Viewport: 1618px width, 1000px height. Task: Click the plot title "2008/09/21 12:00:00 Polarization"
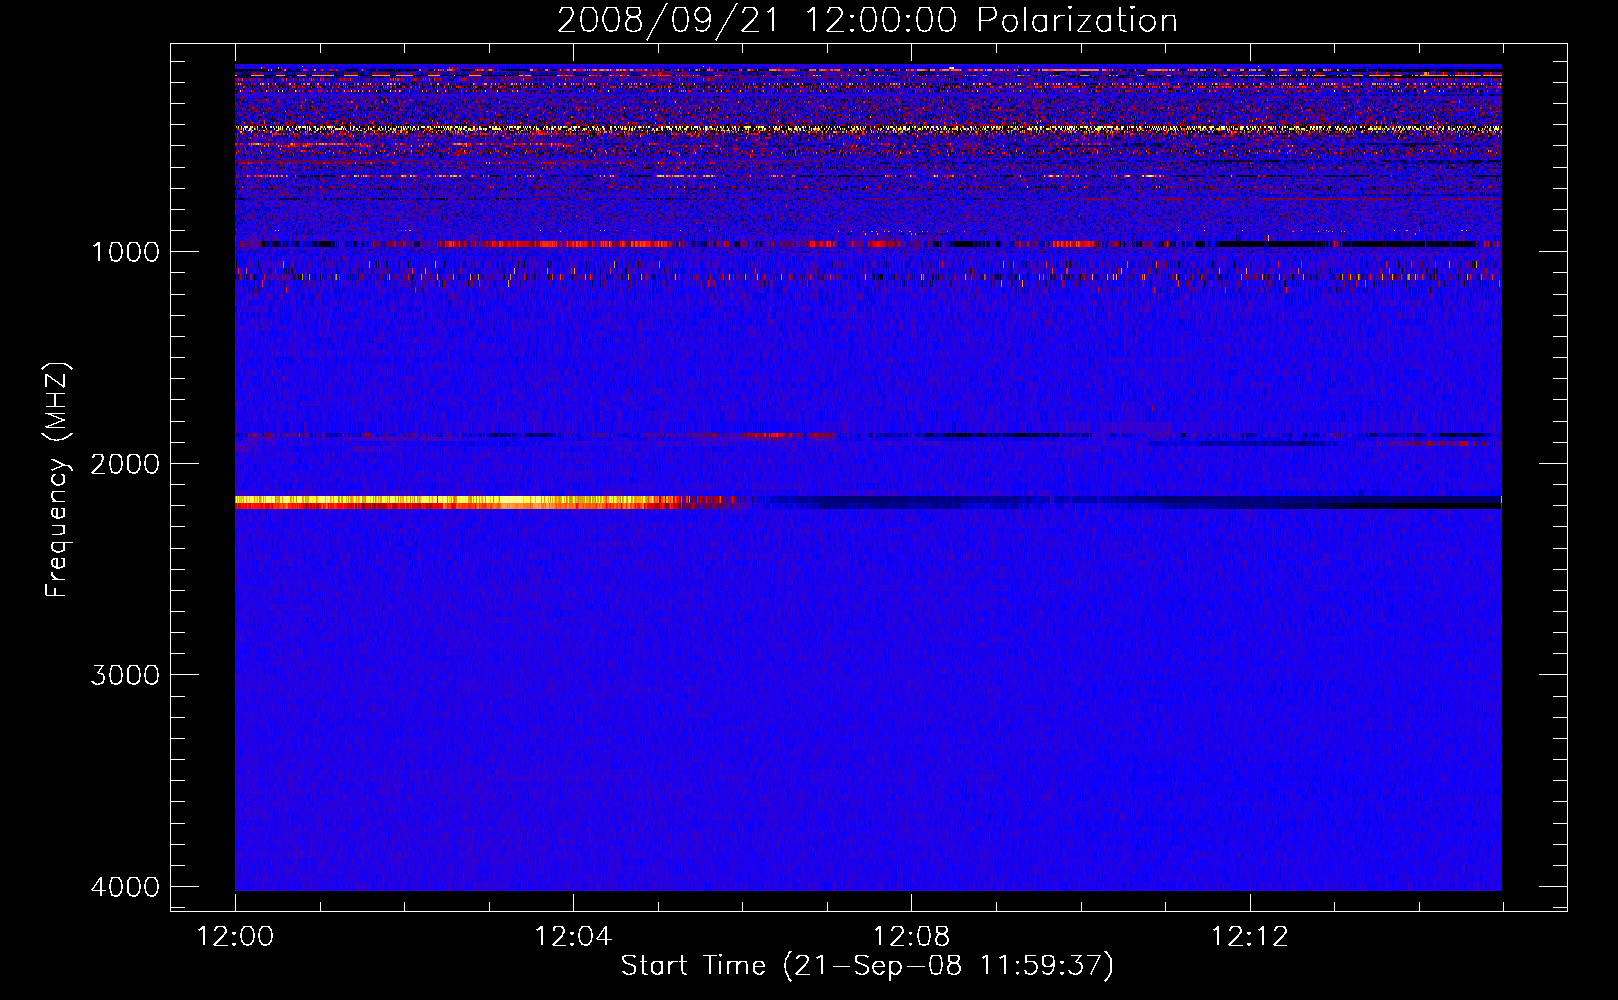coord(867,21)
